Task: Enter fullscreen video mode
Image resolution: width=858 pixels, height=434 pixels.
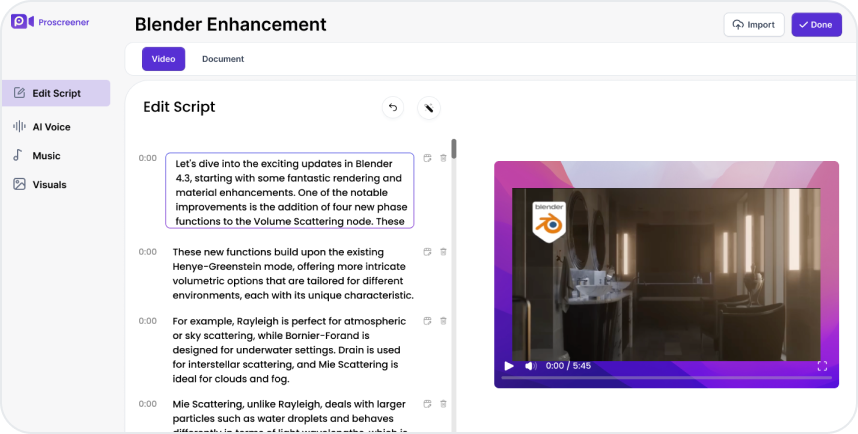Action: 822,366
